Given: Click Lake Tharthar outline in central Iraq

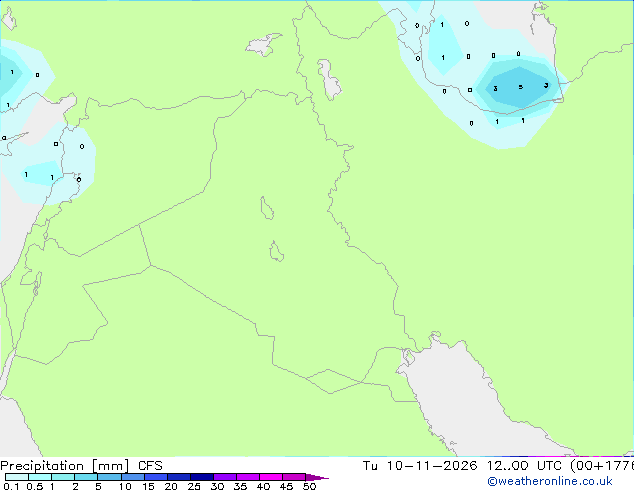Looking at the screenshot, I should click(x=266, y=208).
